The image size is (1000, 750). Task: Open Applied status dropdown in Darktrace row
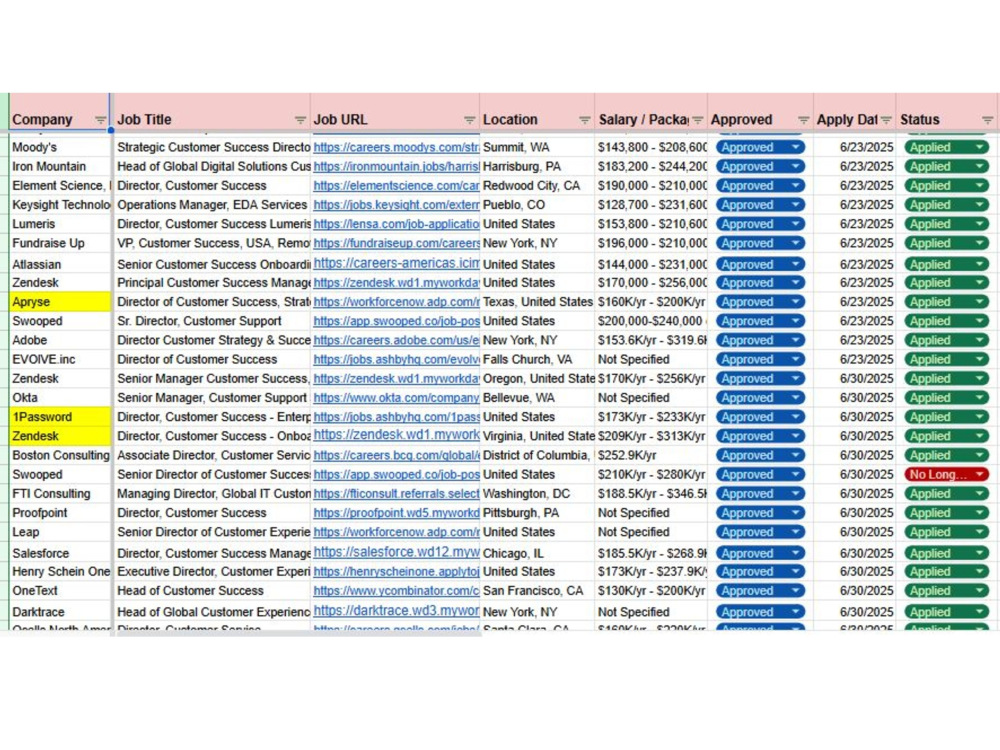pyautogui.click(x=979, y=612)
